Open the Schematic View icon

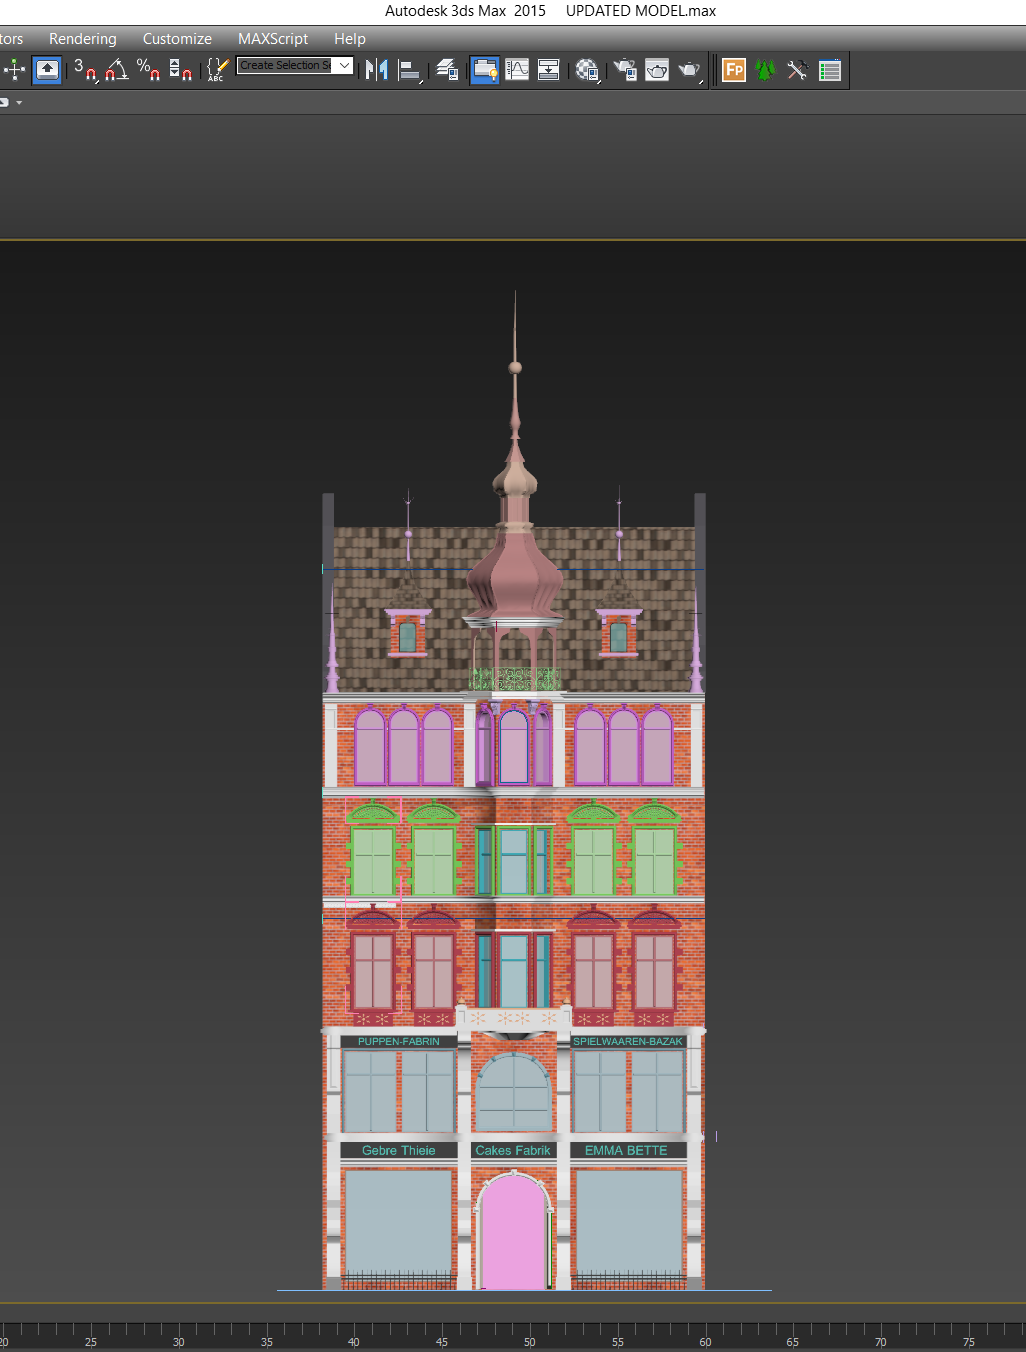pyautogui.click(x=549, y=70)
